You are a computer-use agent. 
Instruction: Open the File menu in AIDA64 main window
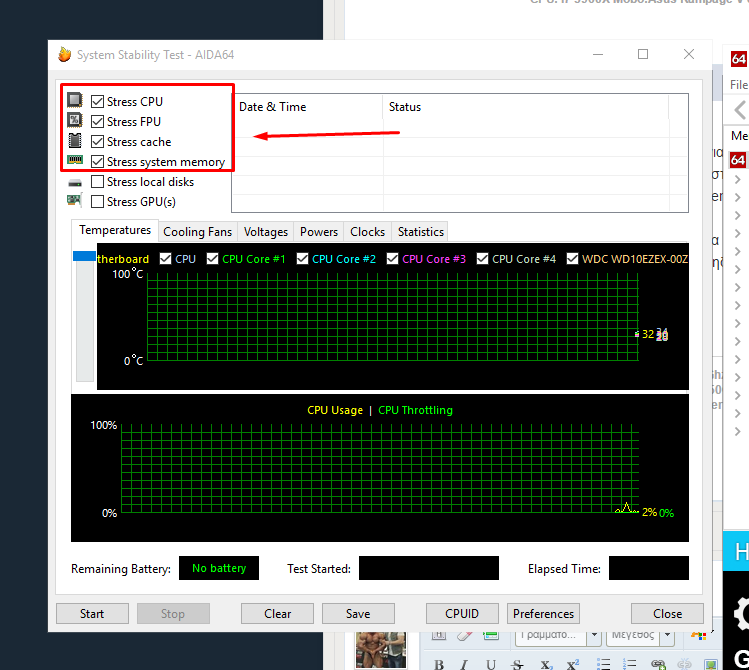coord(739,85)
